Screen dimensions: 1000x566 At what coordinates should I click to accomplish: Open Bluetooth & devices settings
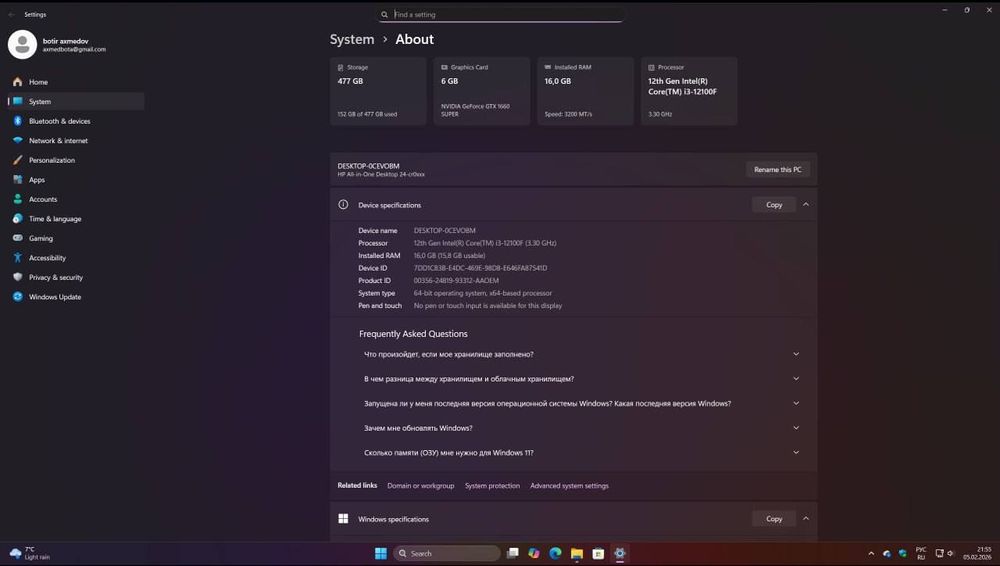pyautogui.click(x=76, y=121)
